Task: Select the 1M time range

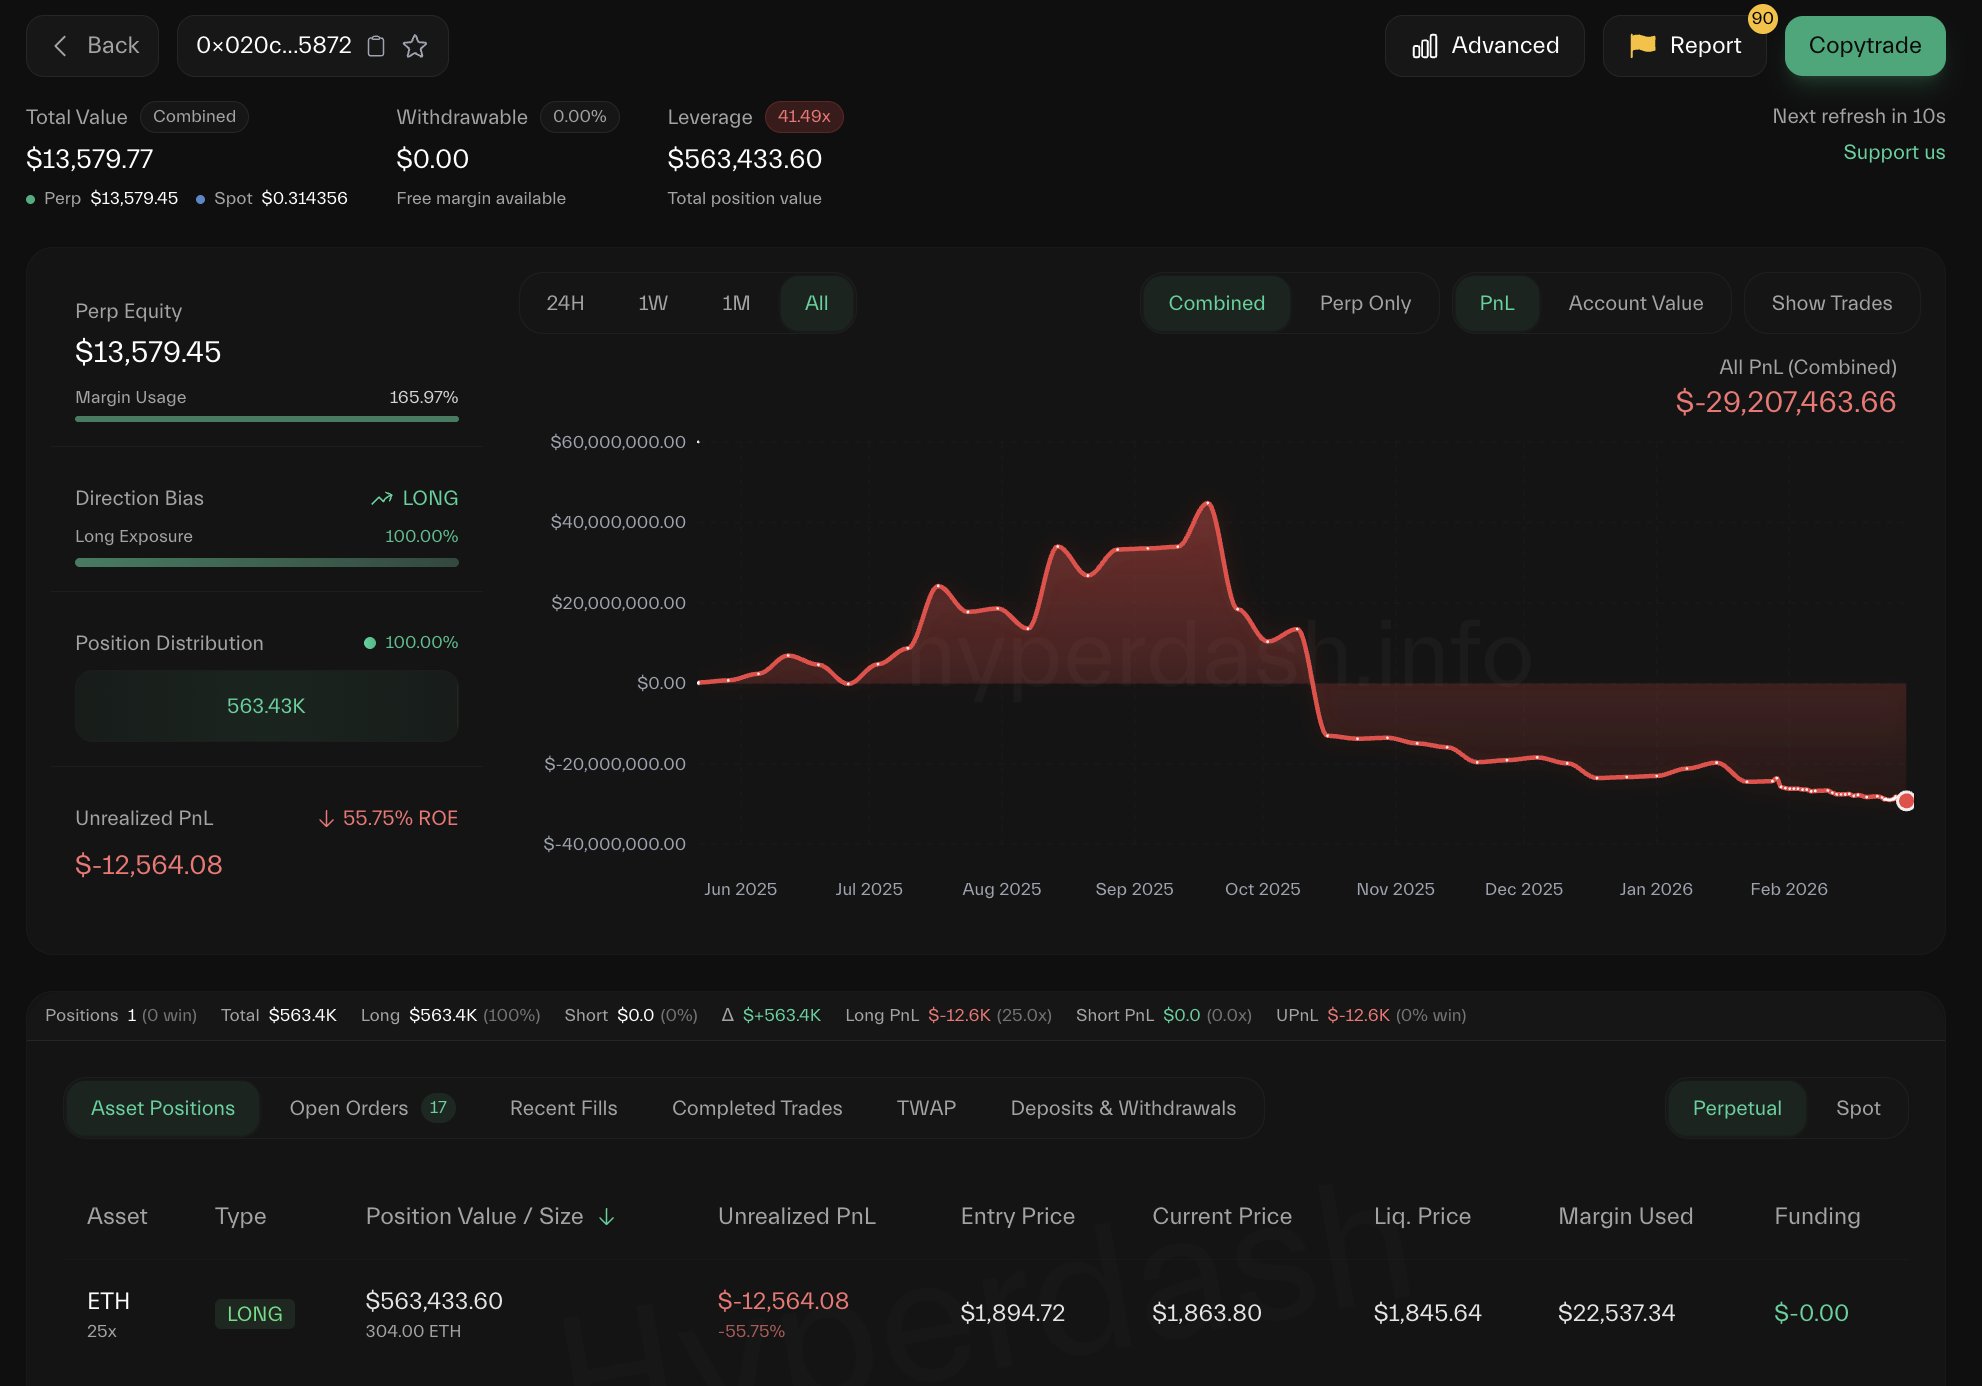Action: tap(735, 303)
